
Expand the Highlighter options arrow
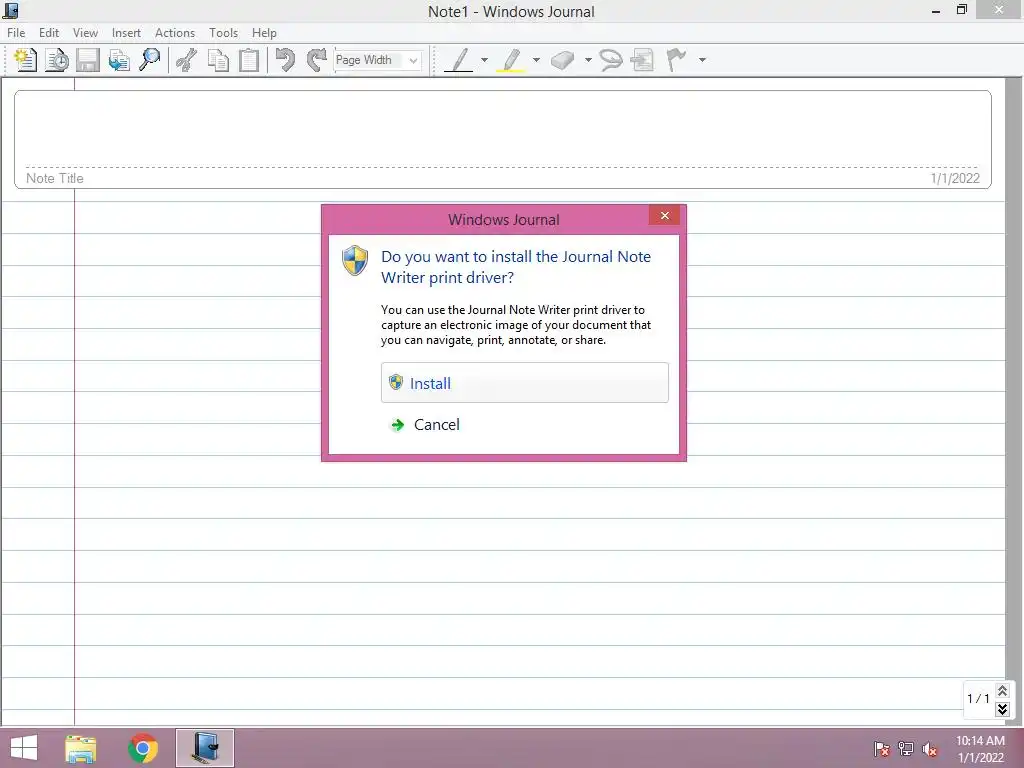[x=536, y=60]
